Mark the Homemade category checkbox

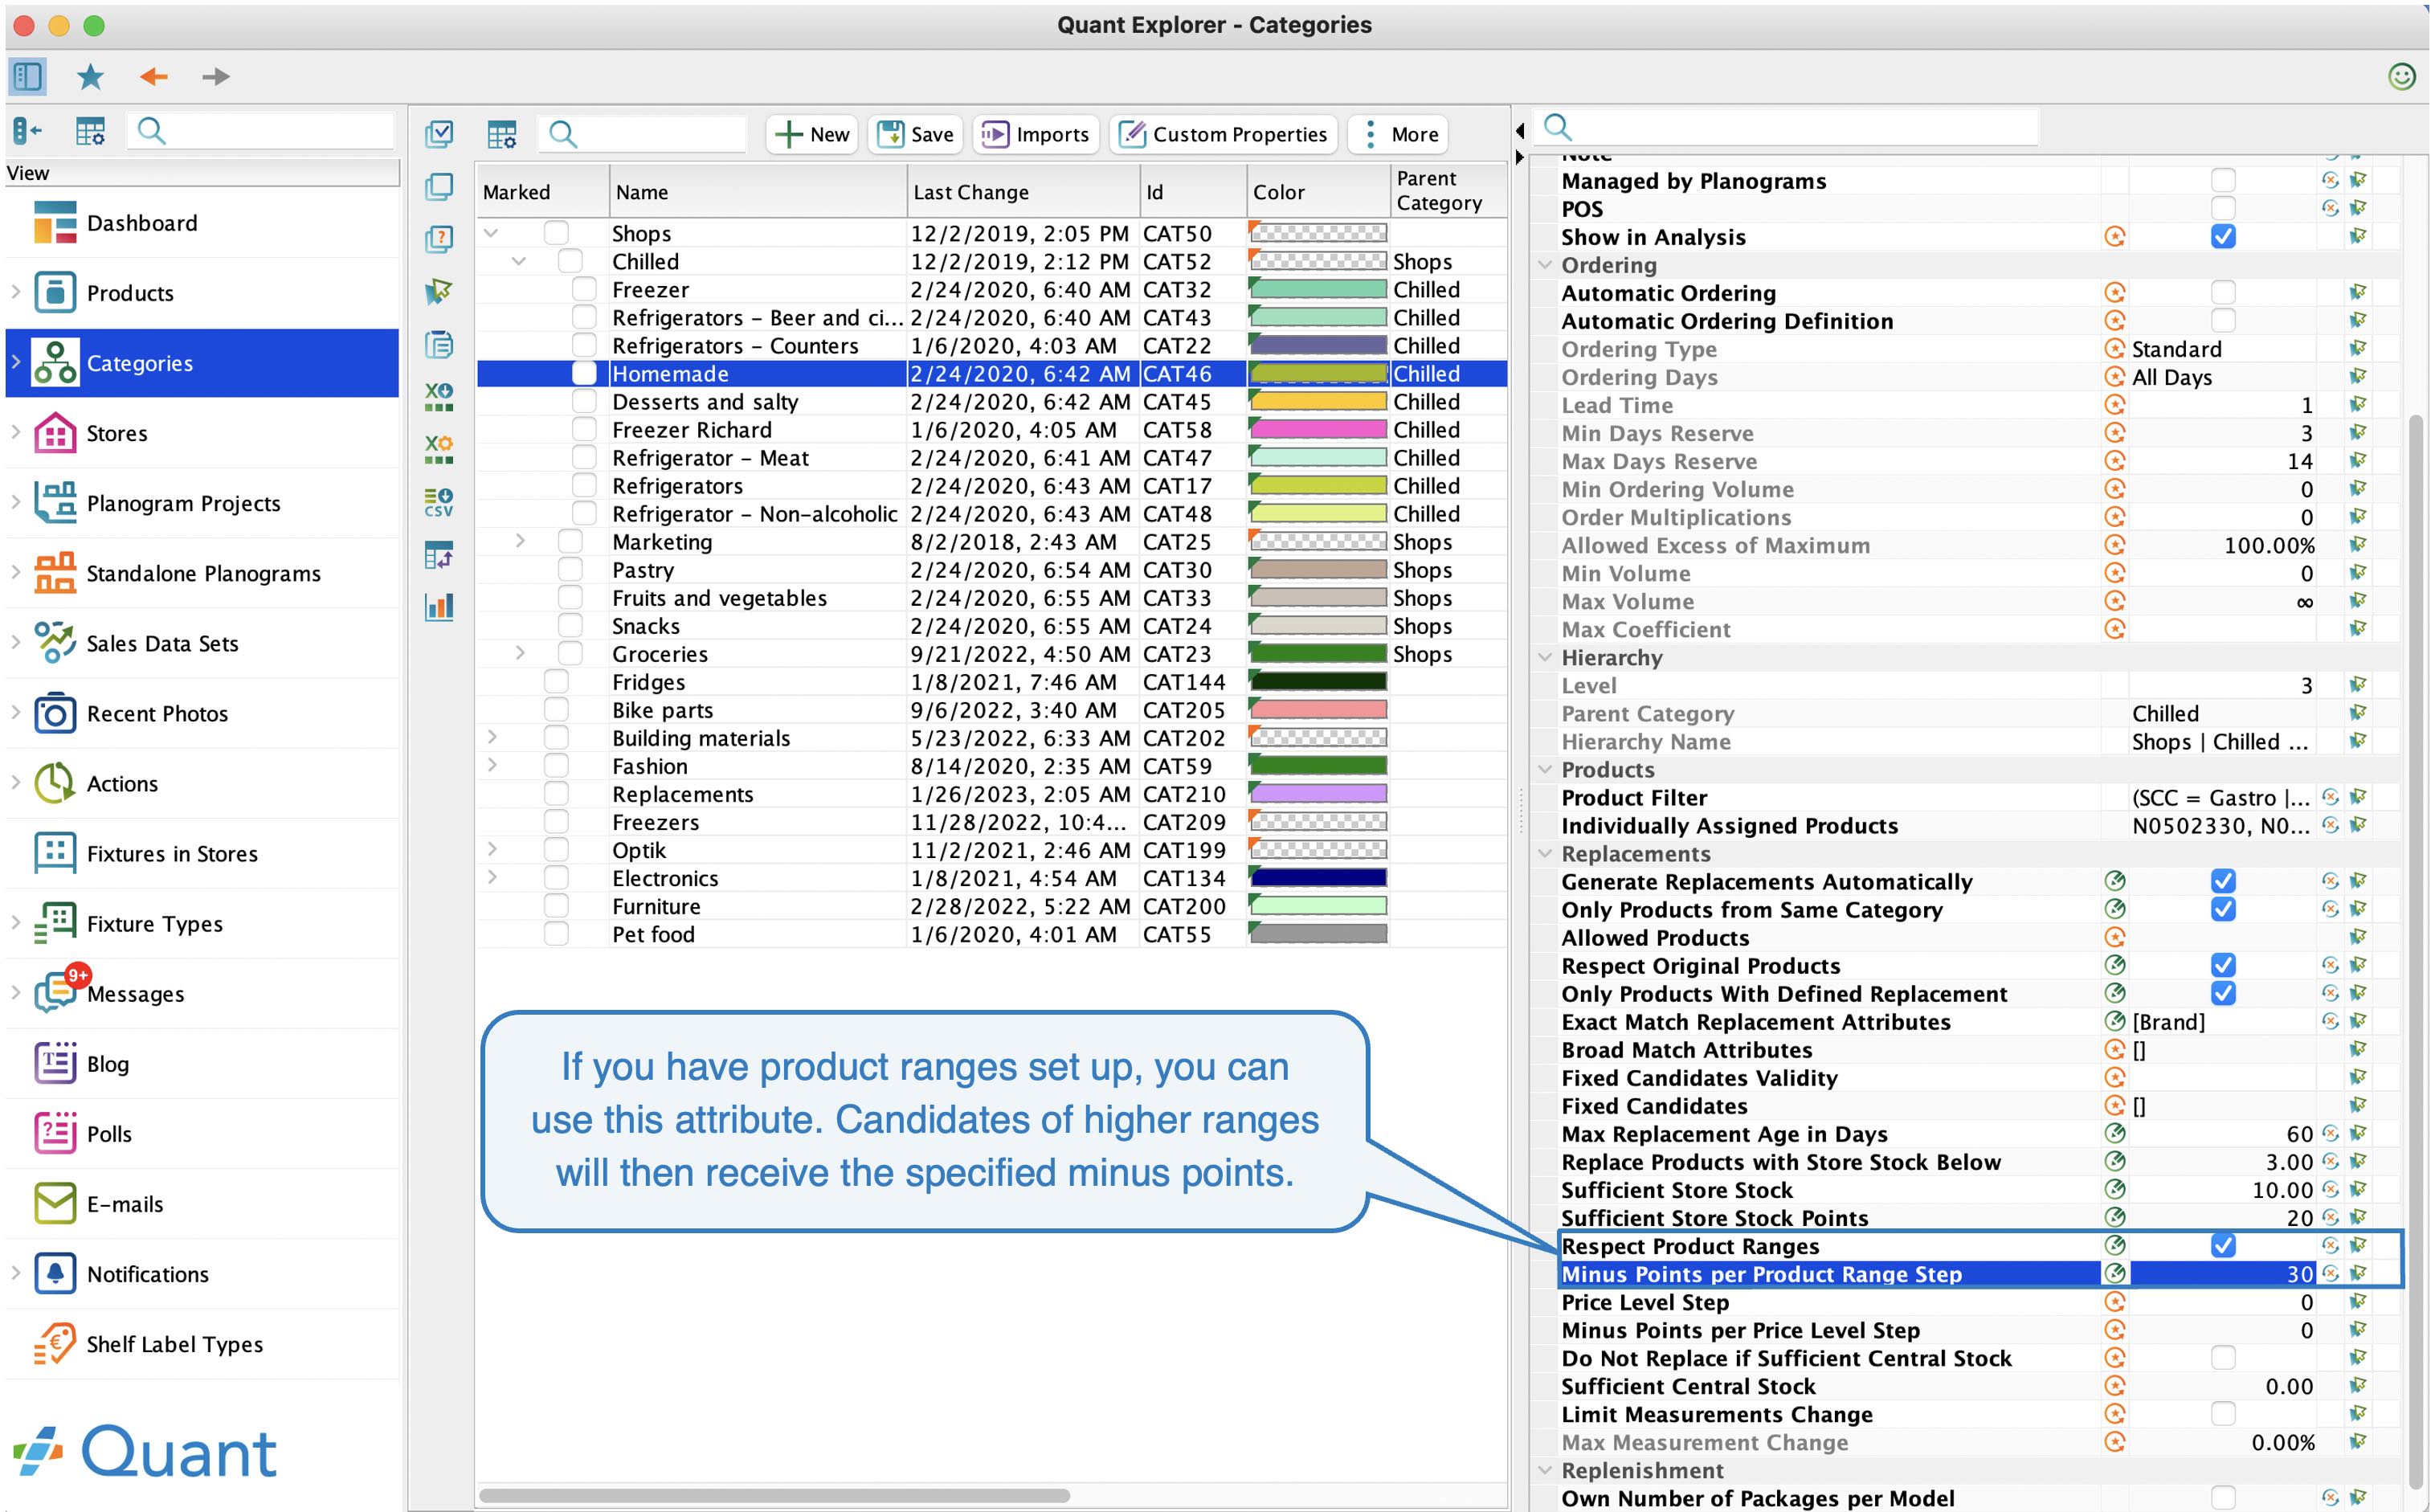584,373
